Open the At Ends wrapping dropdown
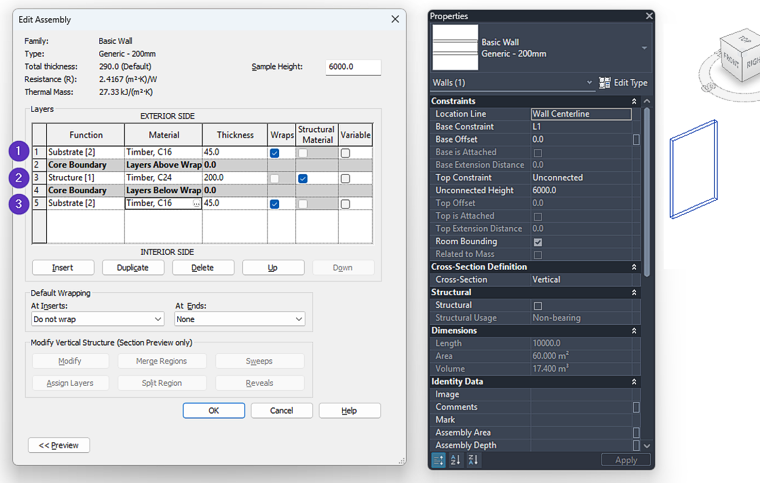The image size is (760, 483). (239, 319)
